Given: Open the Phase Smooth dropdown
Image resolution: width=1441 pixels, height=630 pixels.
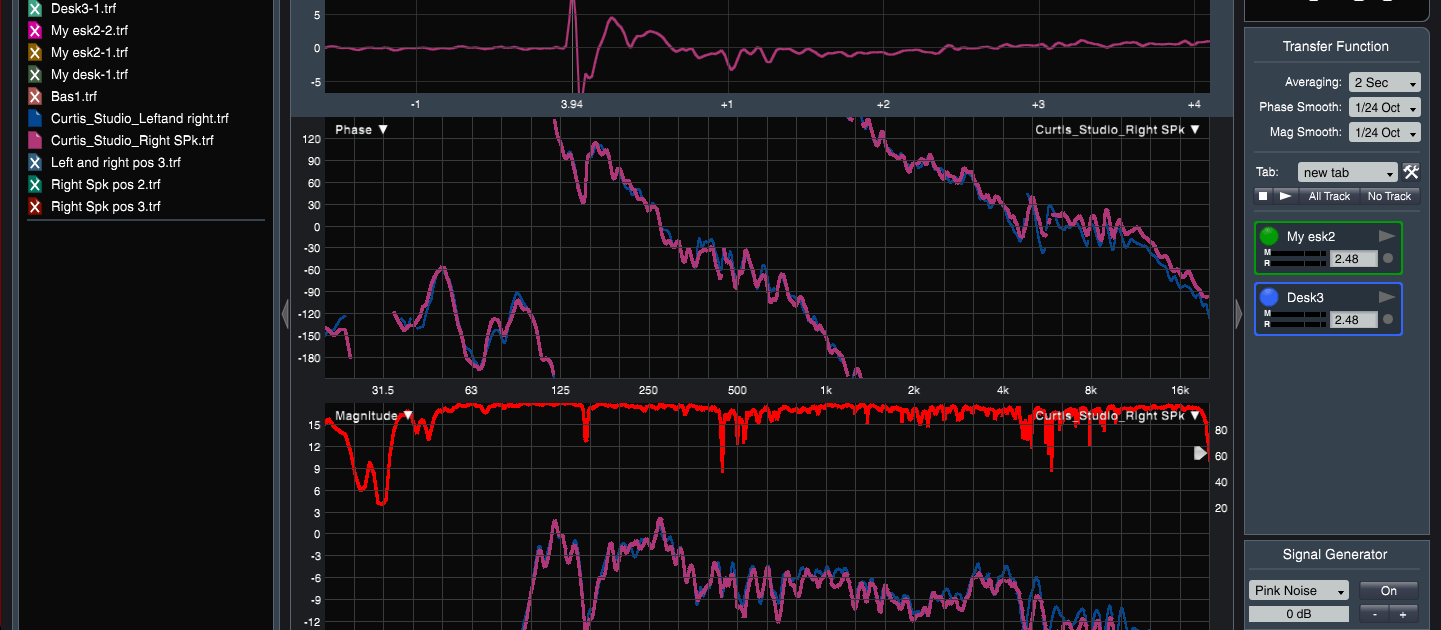Looking at the screenshot, I should click(x=1384, y=108).
